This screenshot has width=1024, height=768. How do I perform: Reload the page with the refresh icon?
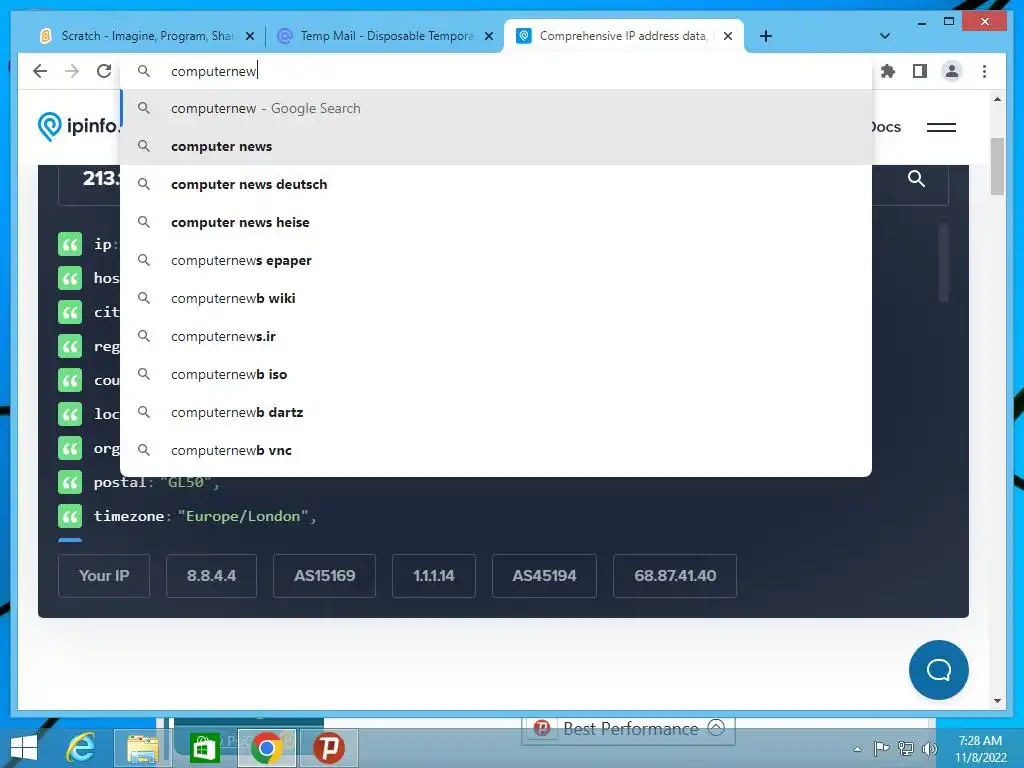click(104, 71)
